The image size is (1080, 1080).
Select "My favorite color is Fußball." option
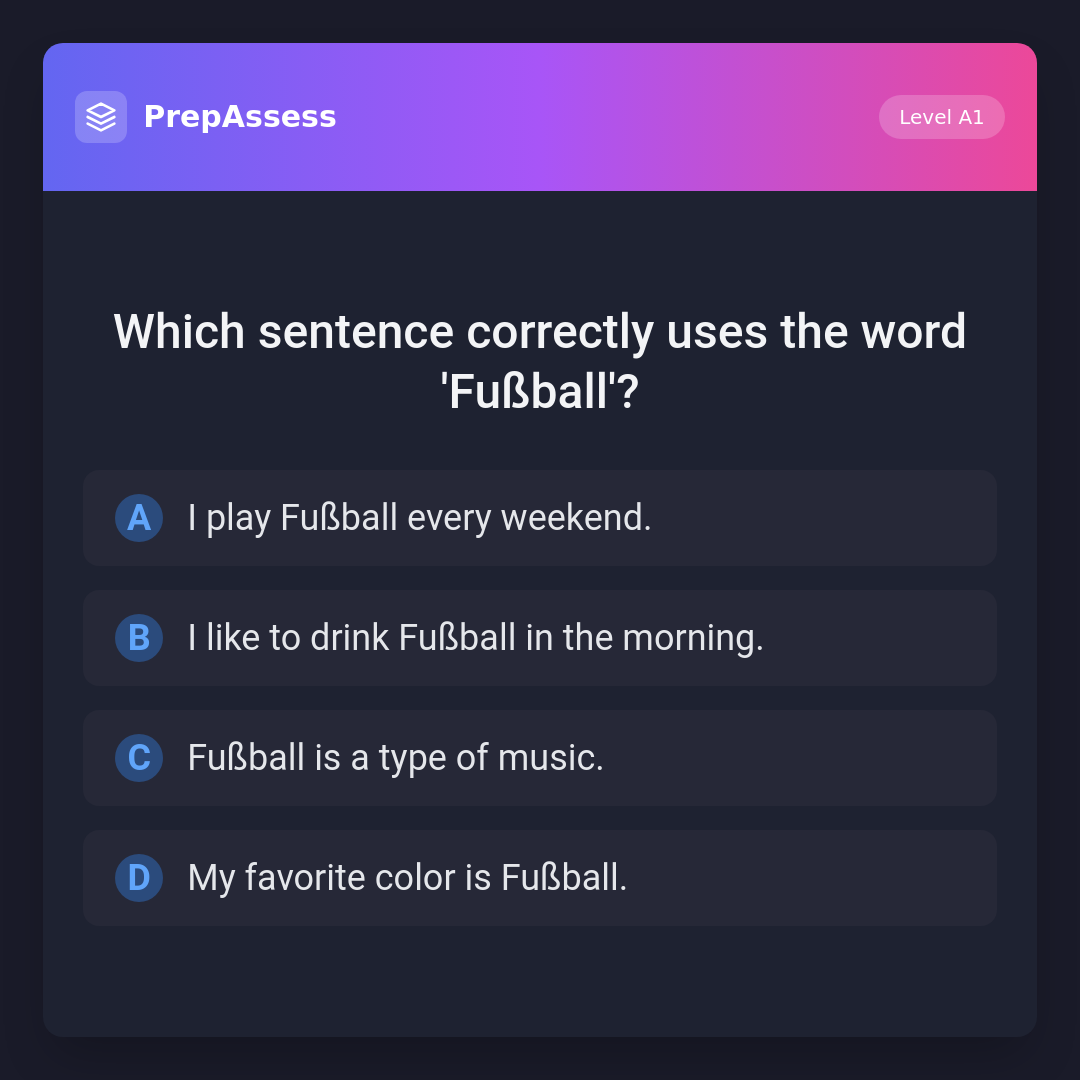(540, 878)
